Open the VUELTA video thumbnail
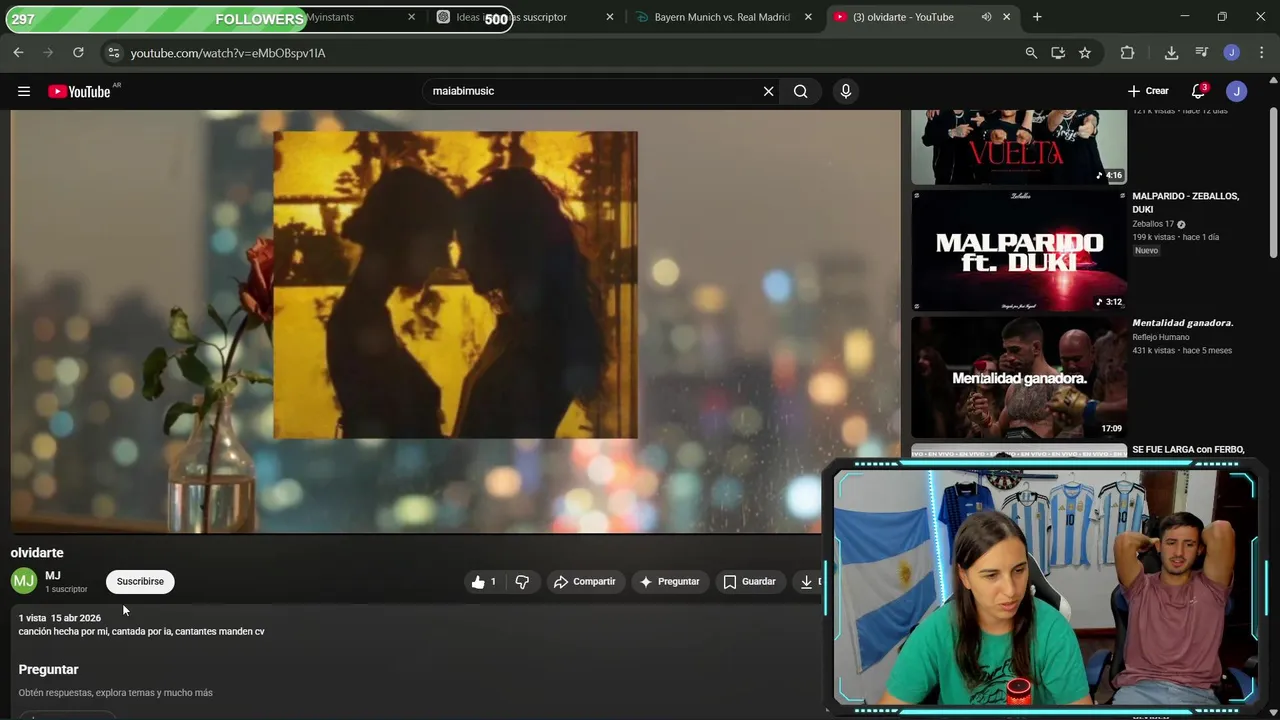Viewport: 1280px width, 720px height. (1019, 147)
